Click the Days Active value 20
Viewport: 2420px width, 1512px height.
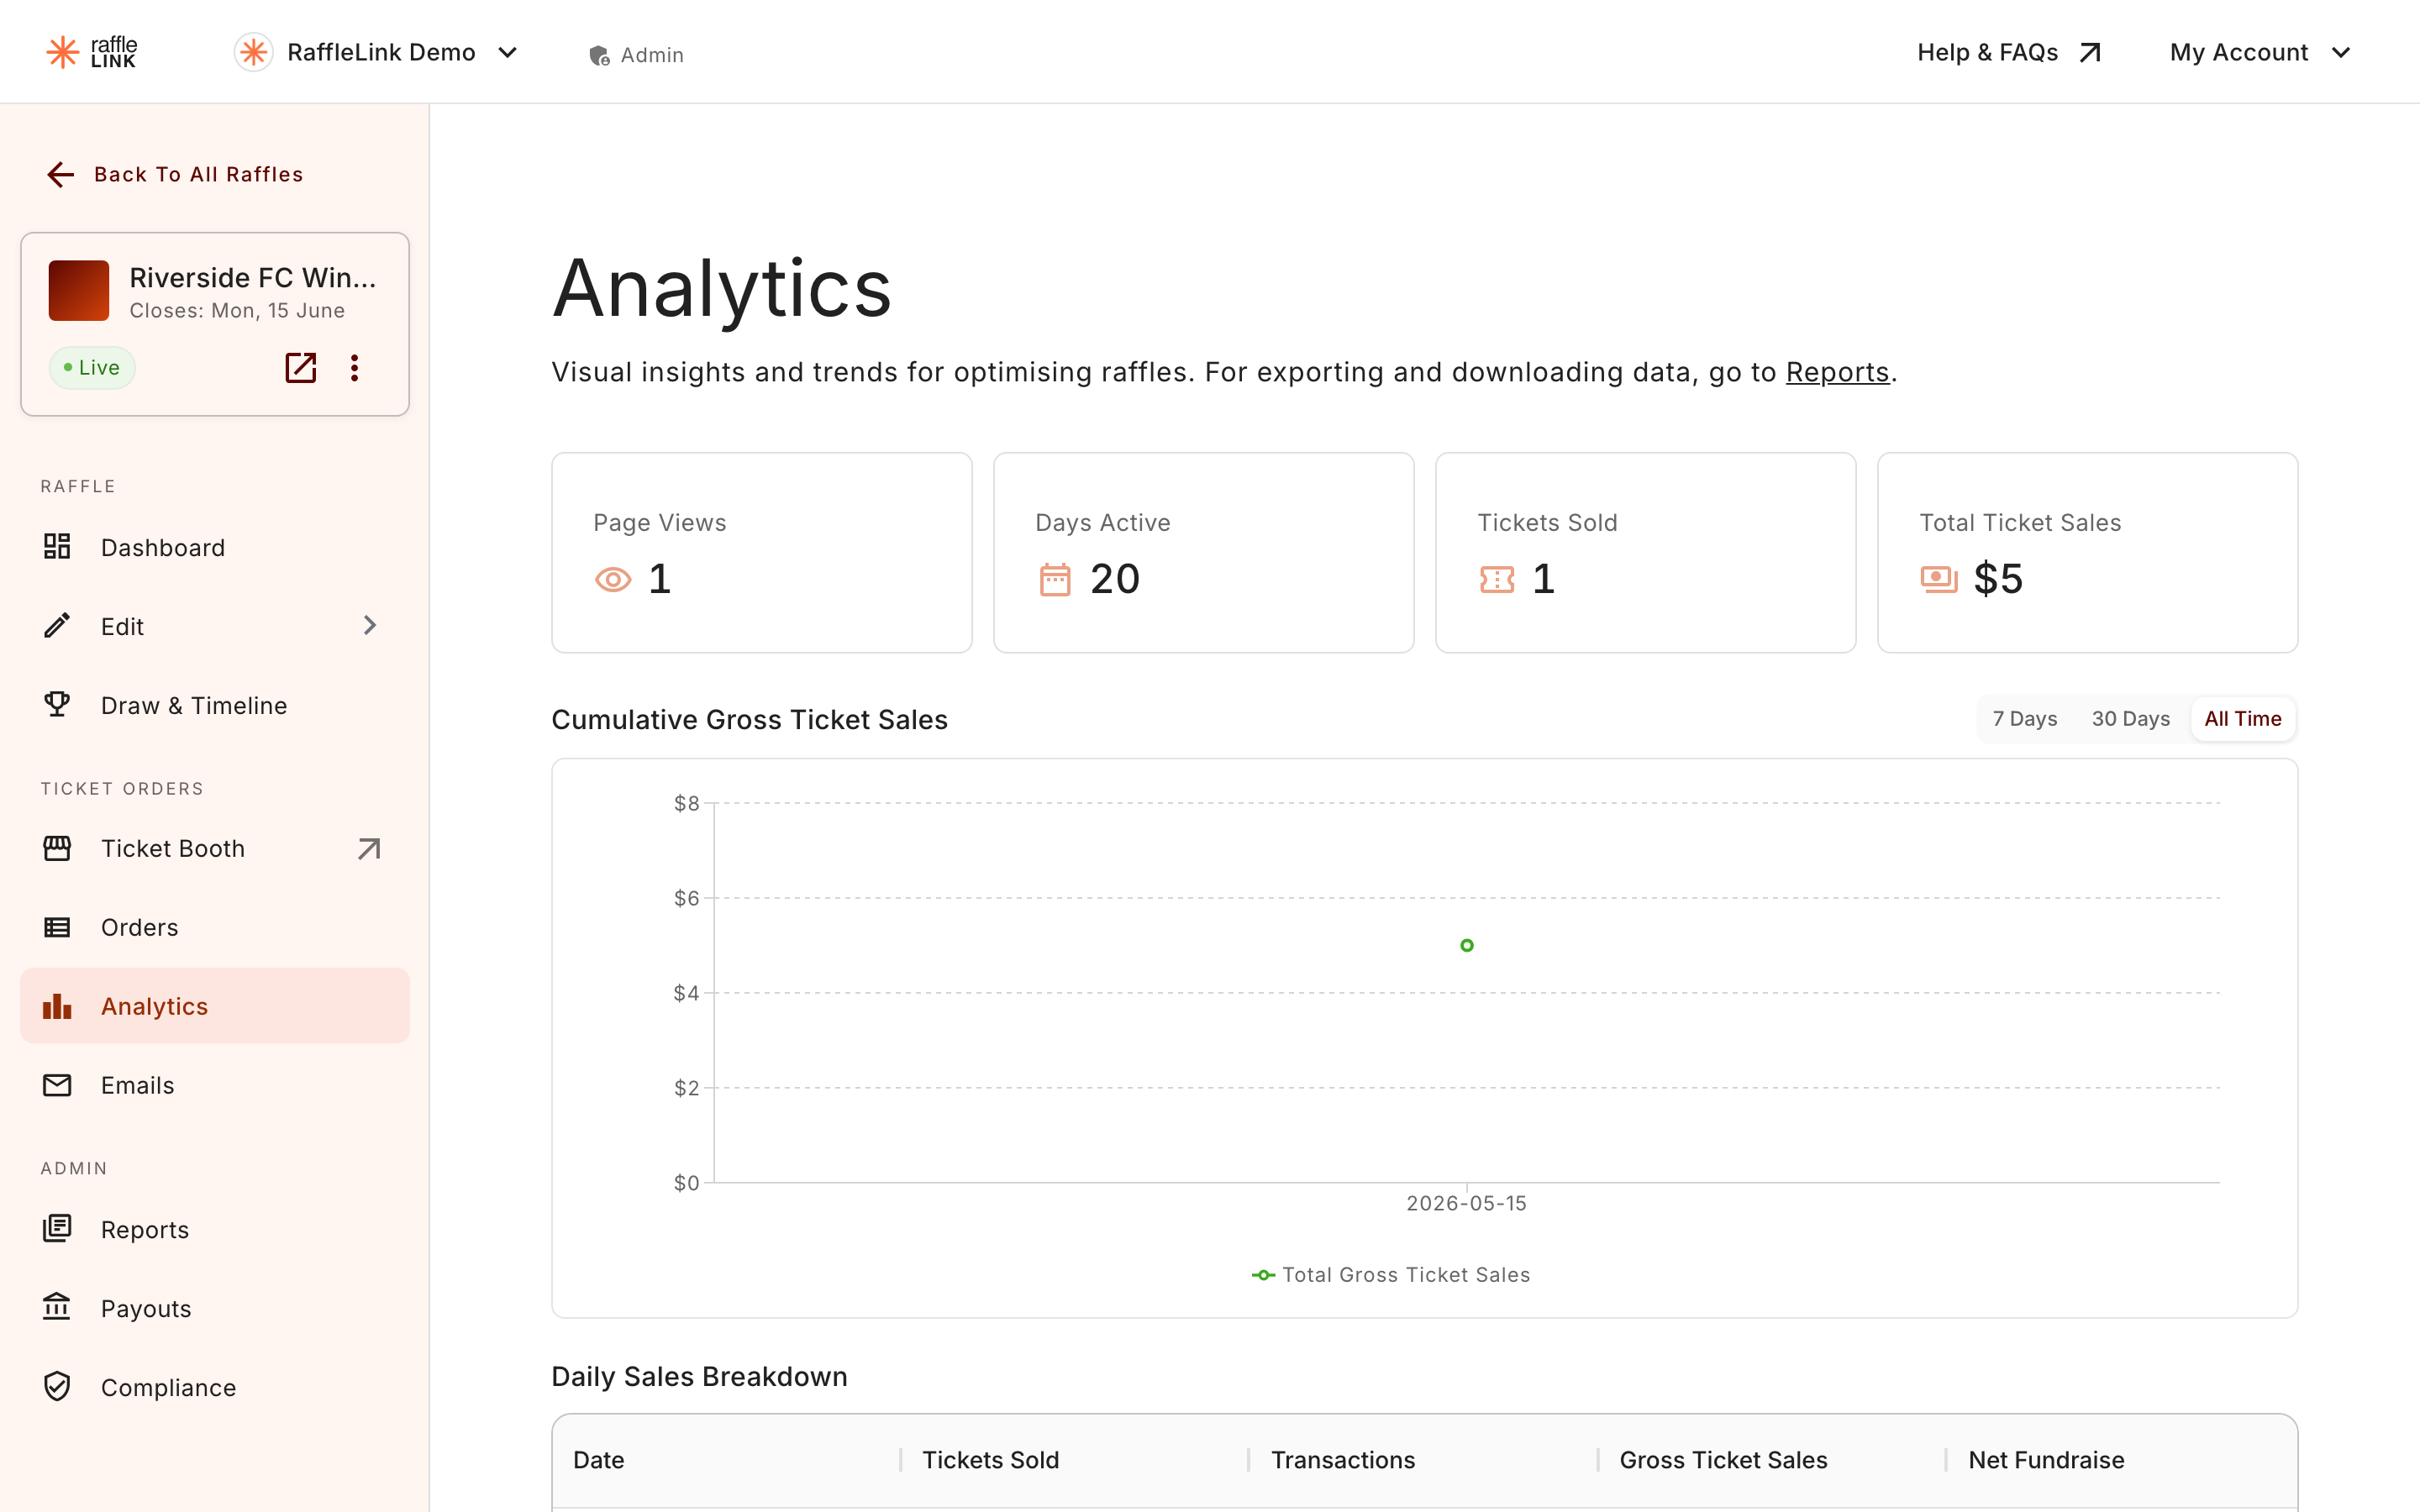pyautogui.click(x=1115, y=579)
